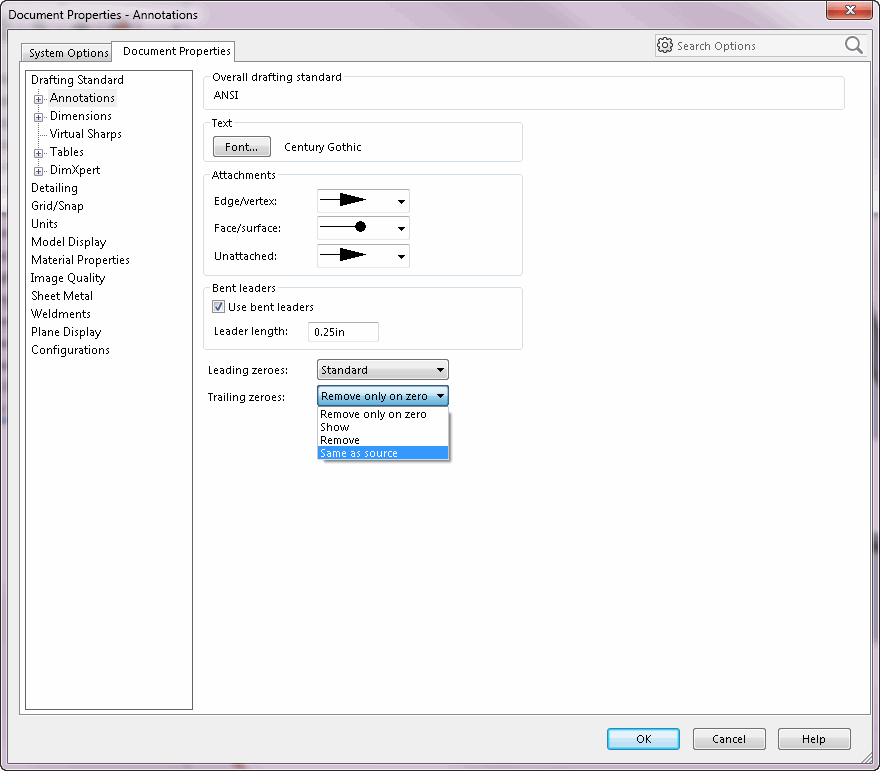This screenshot has height=771, width=880.
Task: Open the Leading zeroes dropdown
Action: 383,370
